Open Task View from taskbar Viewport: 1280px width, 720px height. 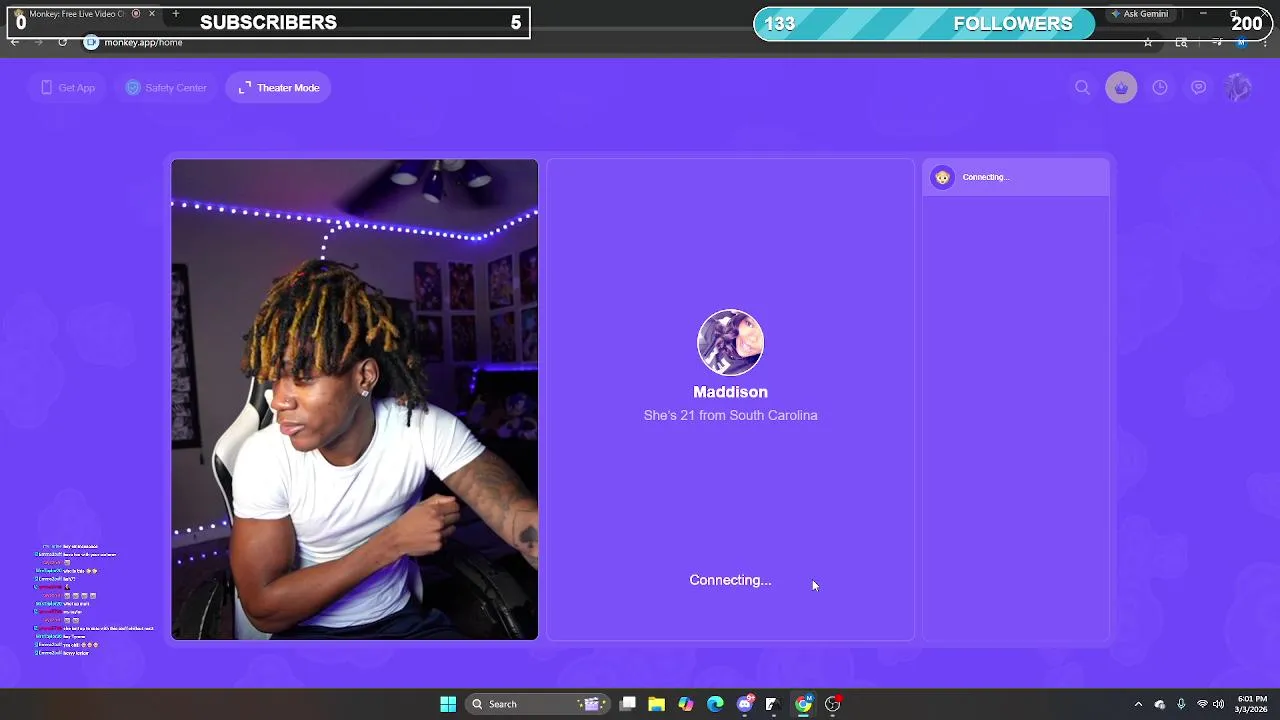pyautogui.click(x=628, y=704)
